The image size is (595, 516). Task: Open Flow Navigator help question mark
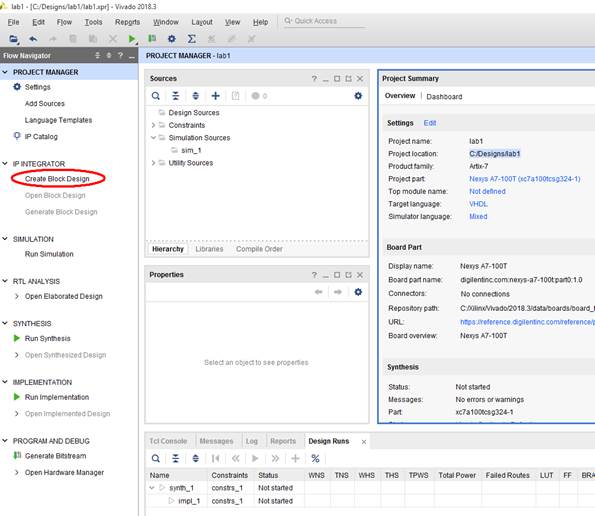120,55
